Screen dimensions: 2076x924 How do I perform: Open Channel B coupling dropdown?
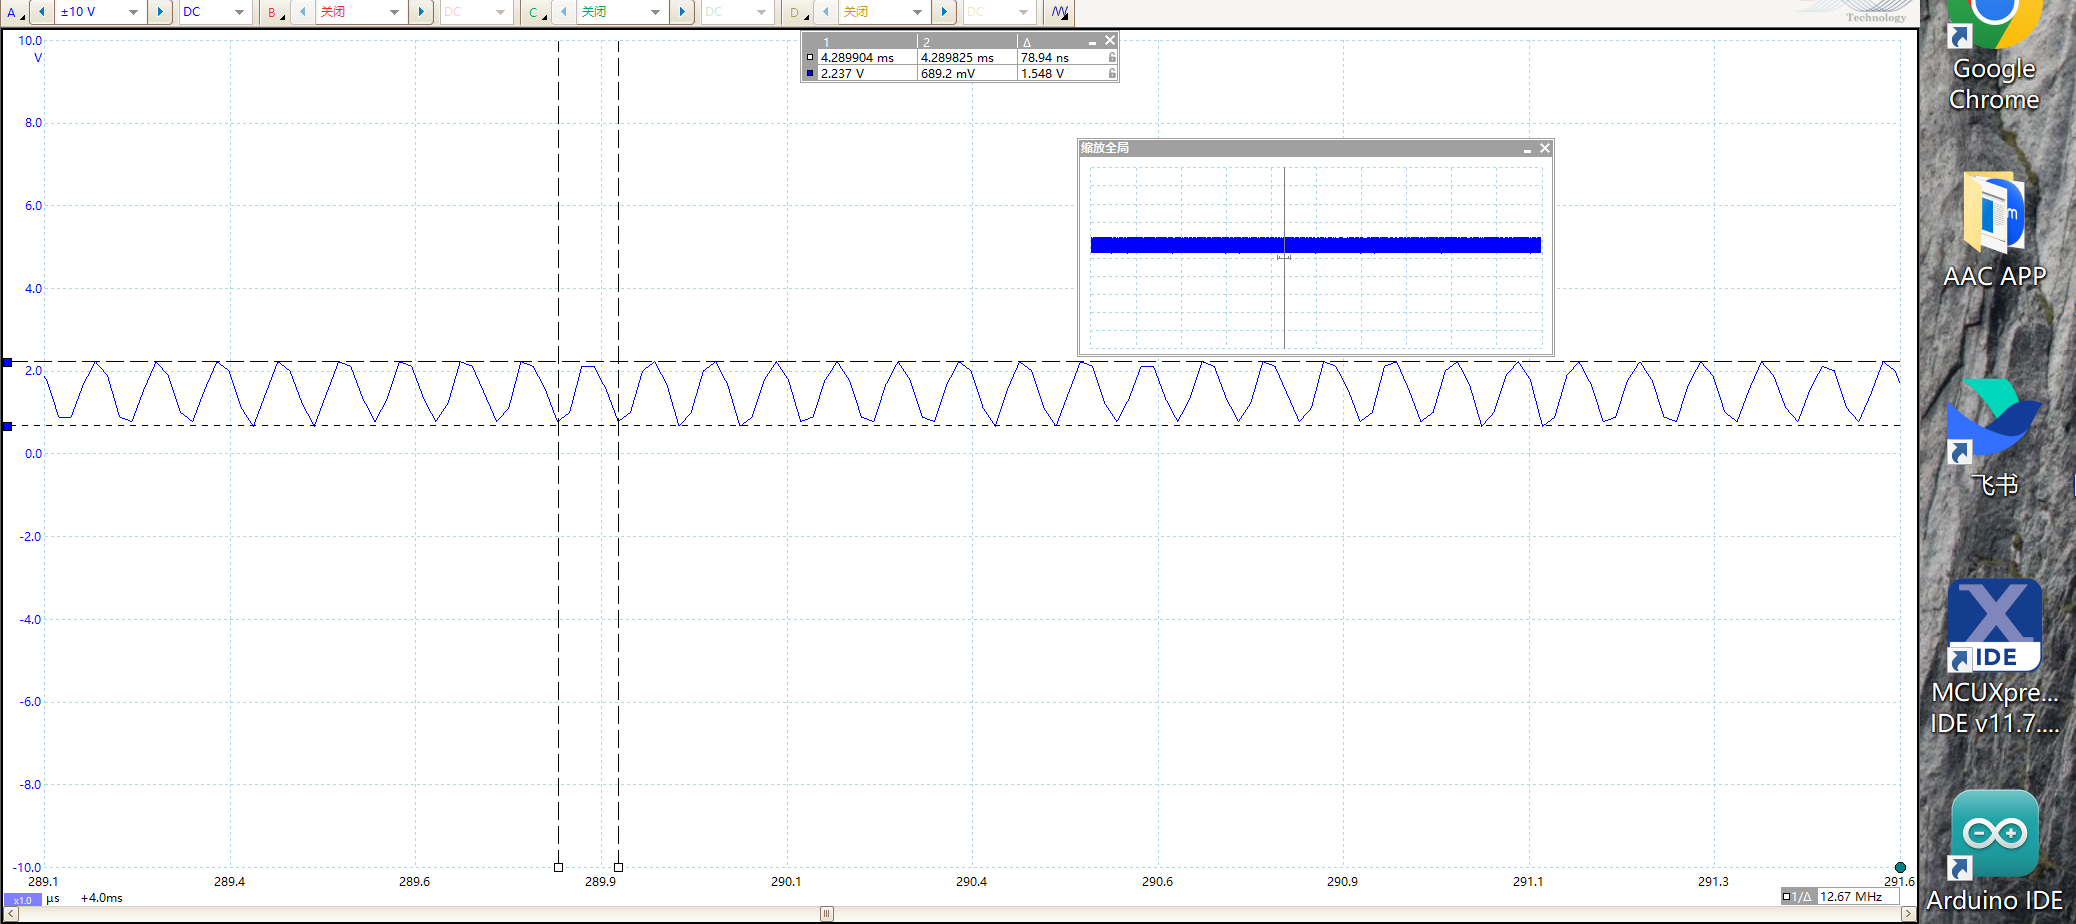476,12
